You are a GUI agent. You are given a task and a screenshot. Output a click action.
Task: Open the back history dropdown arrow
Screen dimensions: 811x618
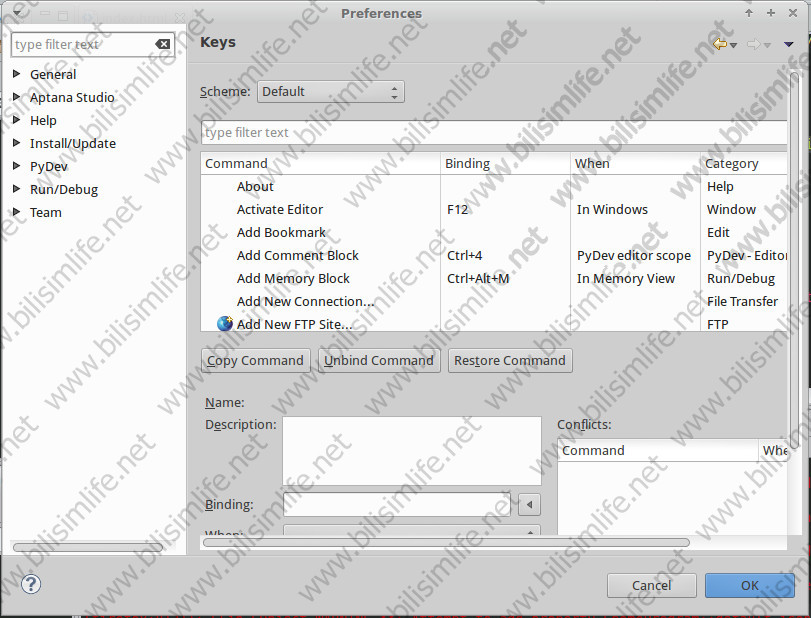coord(734,45)
